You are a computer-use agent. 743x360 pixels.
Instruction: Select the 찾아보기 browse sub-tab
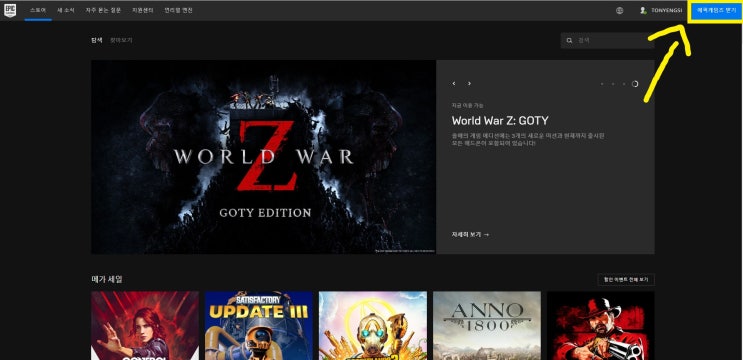pyautogui.click(x=121, y=40)
